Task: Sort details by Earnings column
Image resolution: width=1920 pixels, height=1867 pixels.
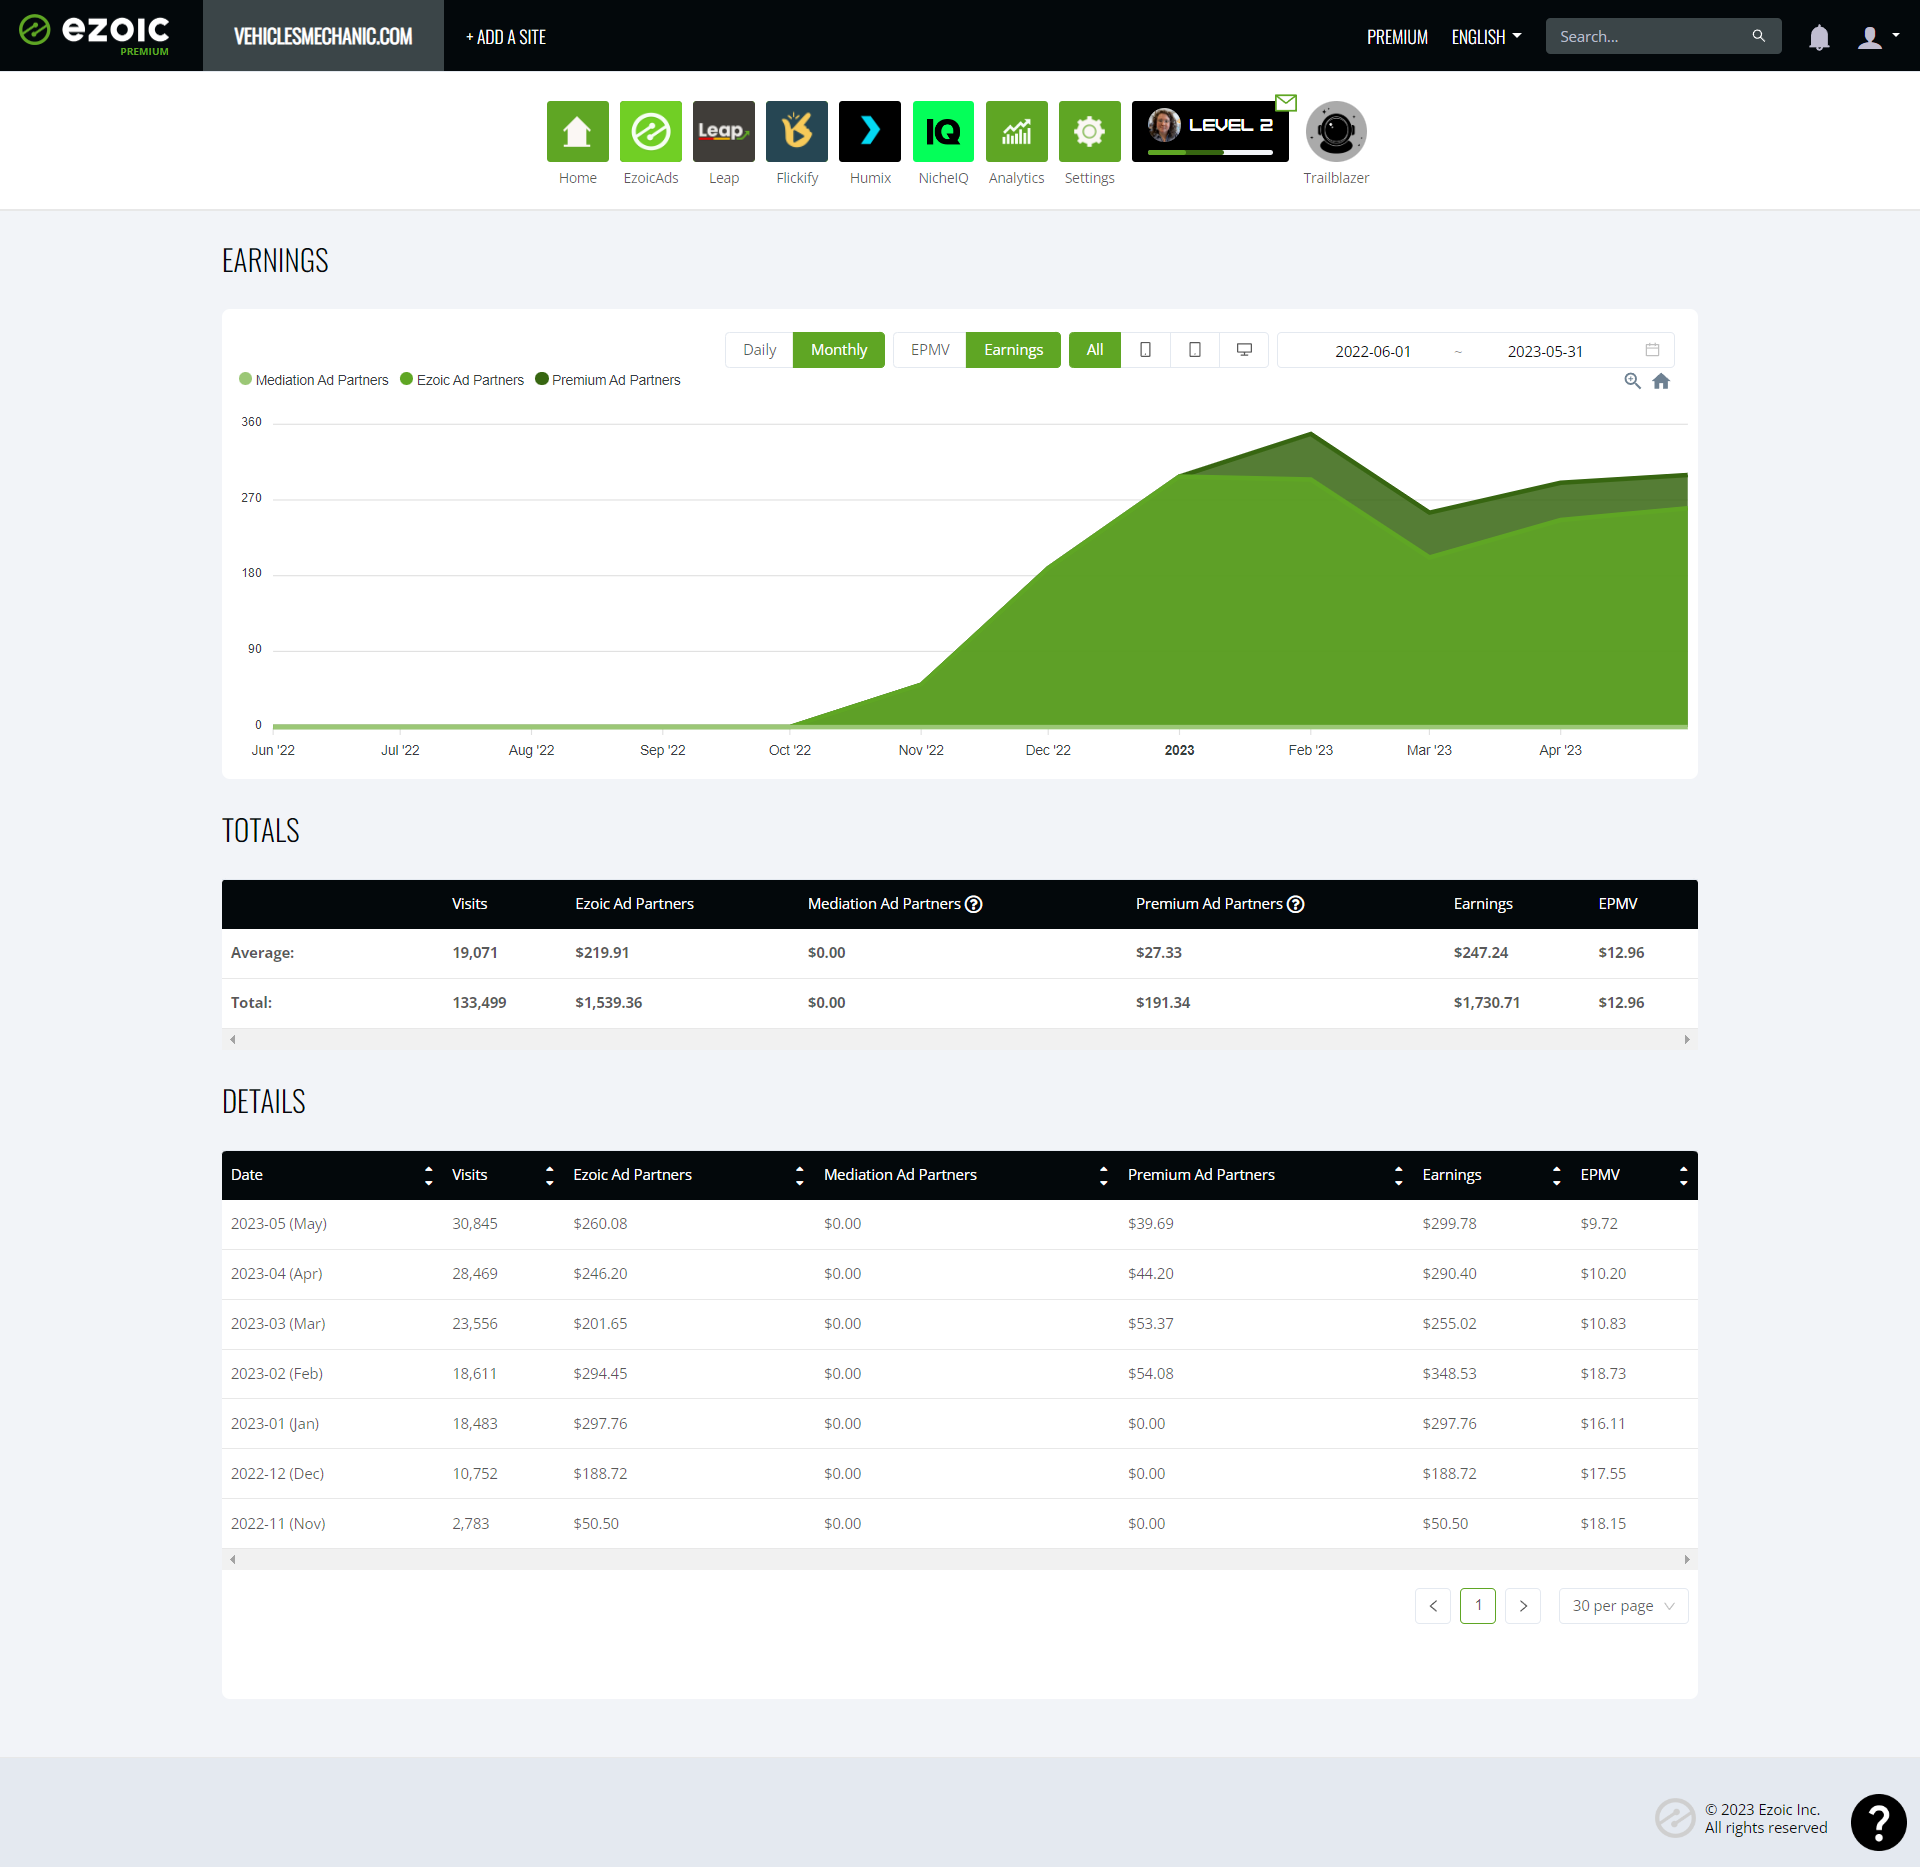Action: click(x=1556, y=1175)
